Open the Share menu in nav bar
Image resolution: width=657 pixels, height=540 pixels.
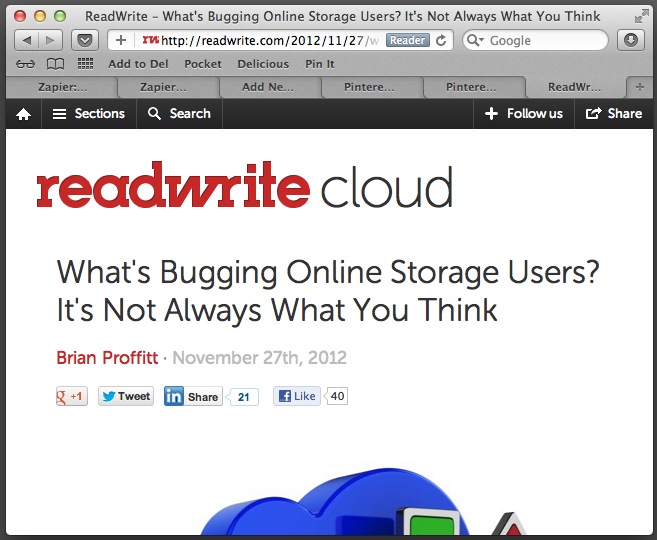613,114
